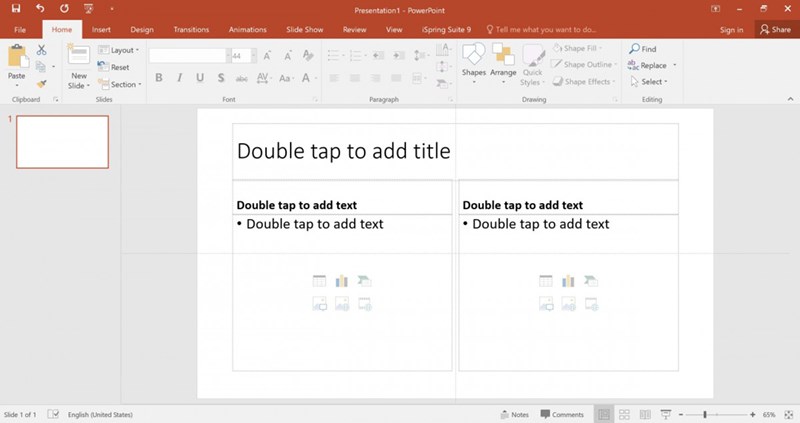Toggle the Notes pane in status bar
800x423 pixels.
pos(514,414)
